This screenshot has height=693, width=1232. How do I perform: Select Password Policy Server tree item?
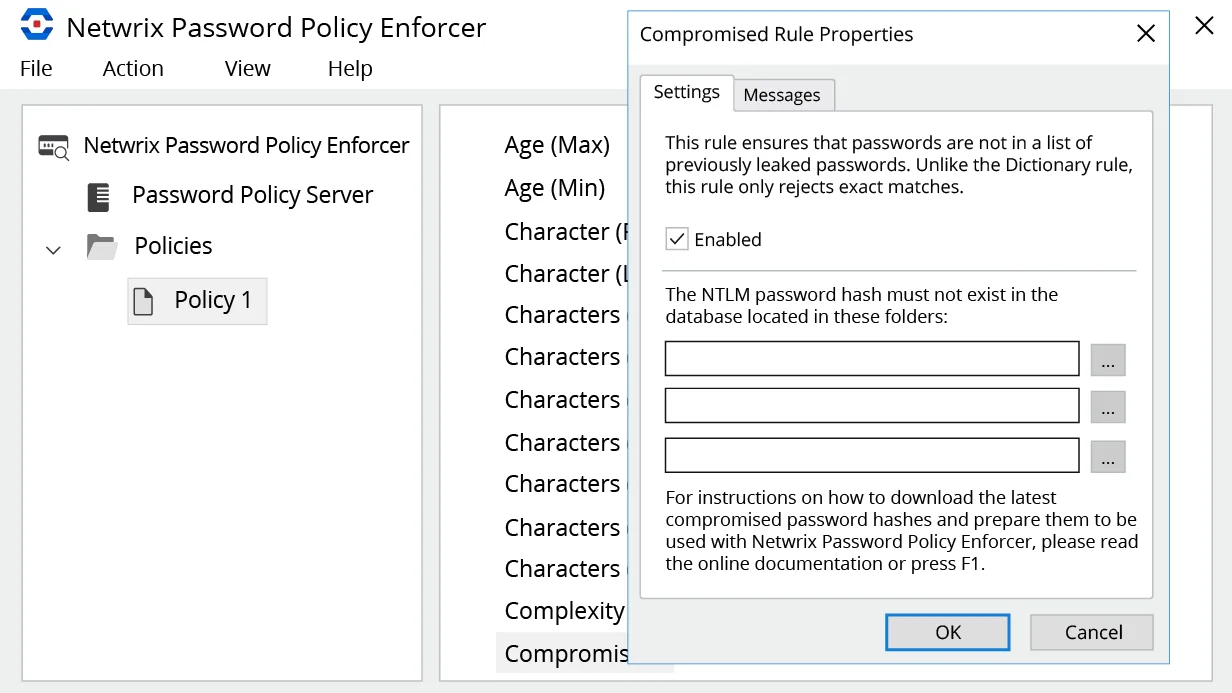(252, 195)
